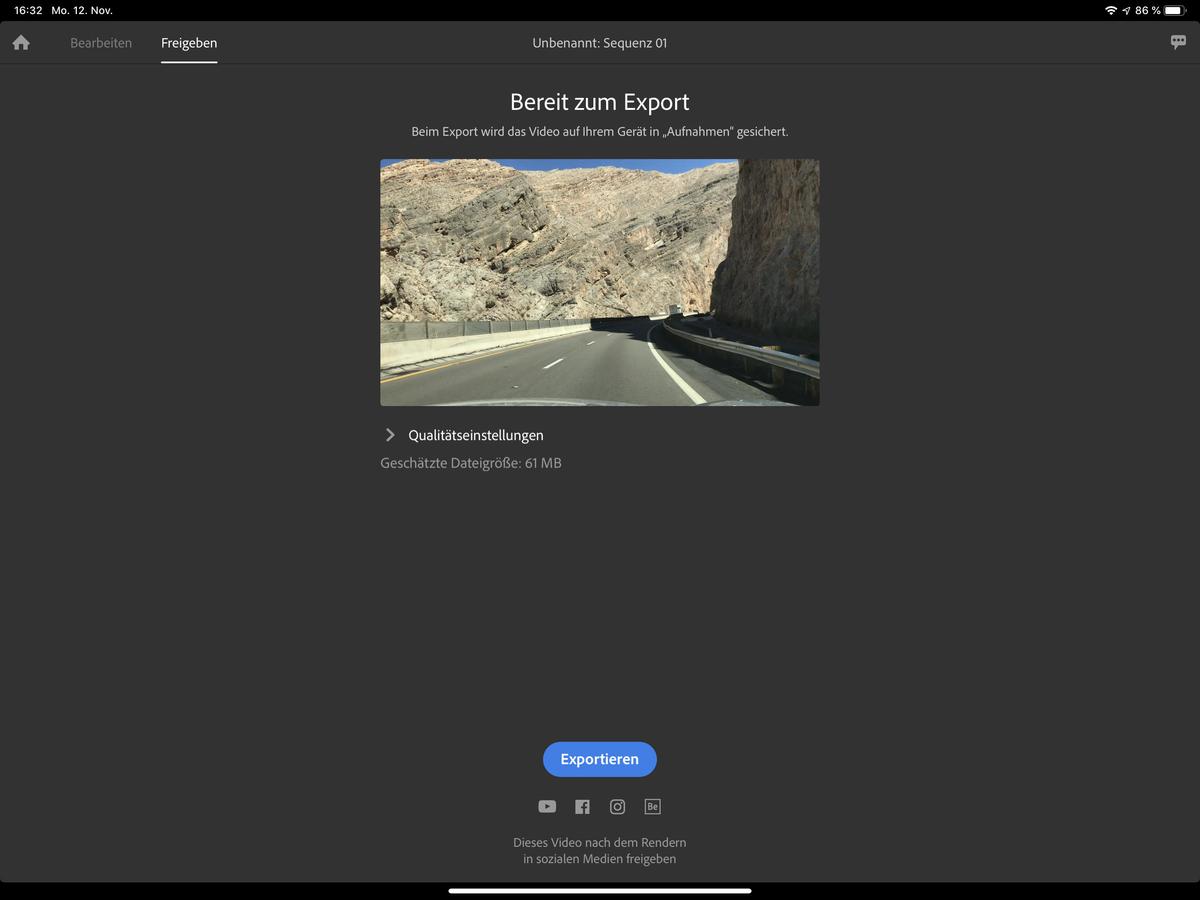Tap the 16:32 clock in status bar
This screenshot has width=1200, height=900.
[28, 10]
